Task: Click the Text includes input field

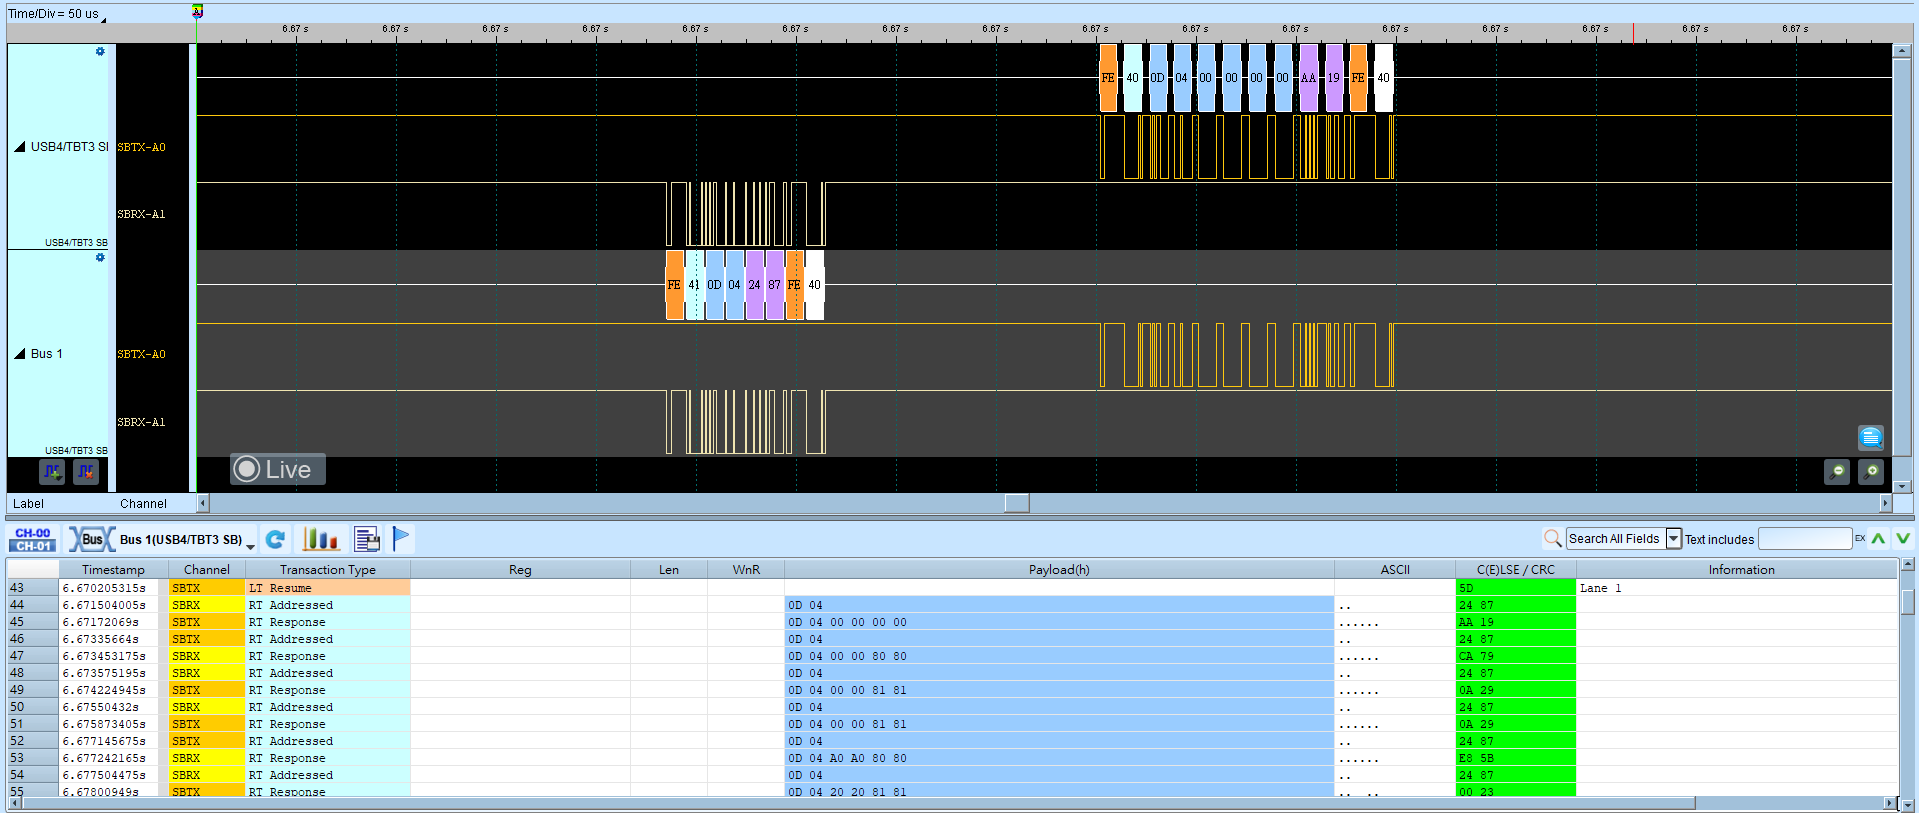Action: pos(1805,538)
